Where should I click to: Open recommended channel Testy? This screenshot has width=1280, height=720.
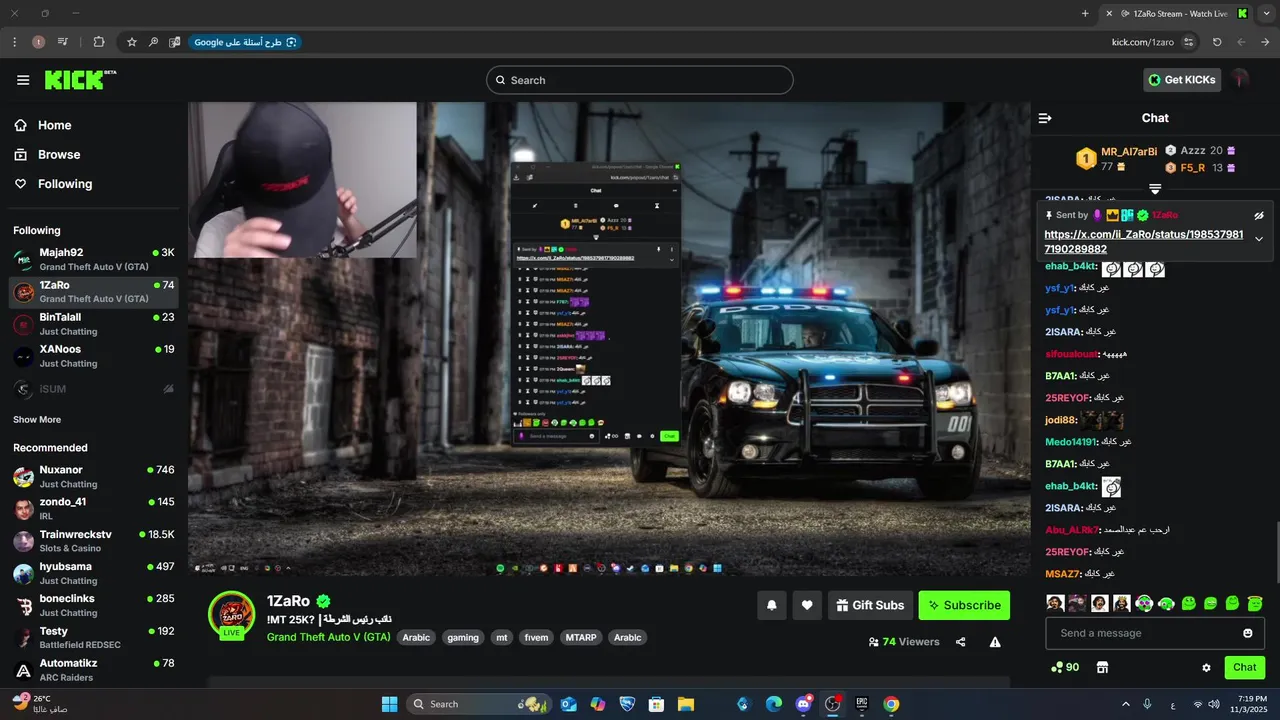tap(94, 638)
